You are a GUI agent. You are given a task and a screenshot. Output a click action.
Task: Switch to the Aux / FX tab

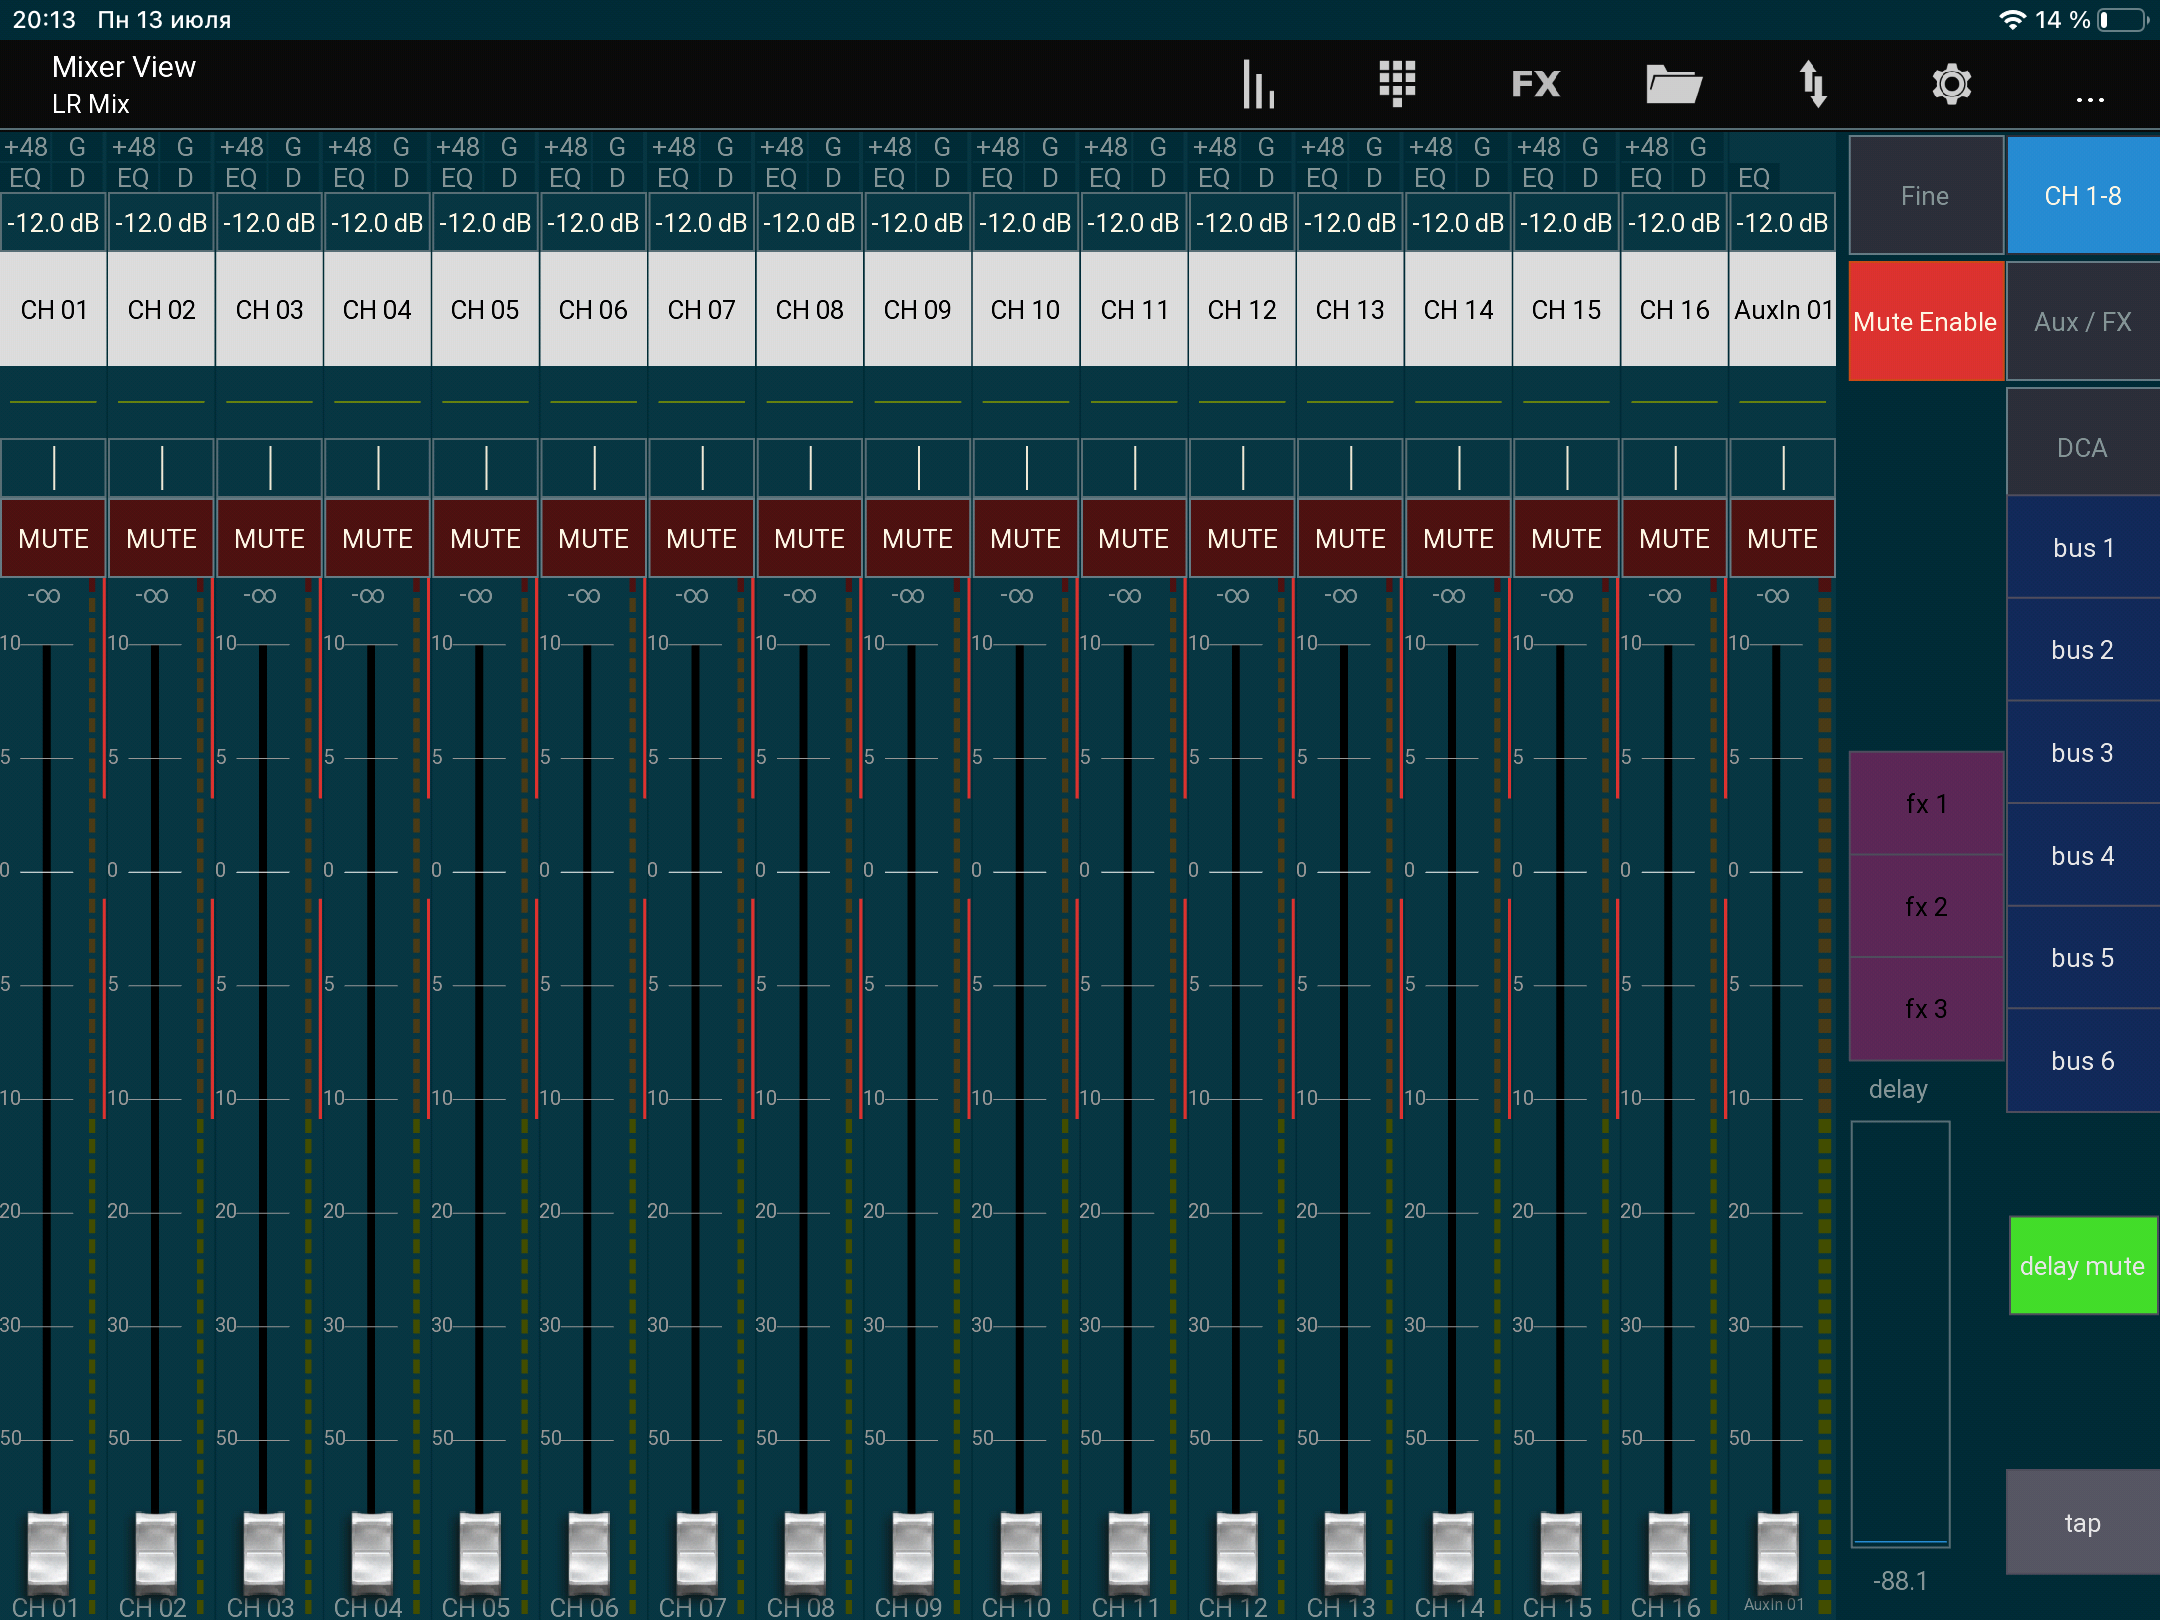(2082, 322)
